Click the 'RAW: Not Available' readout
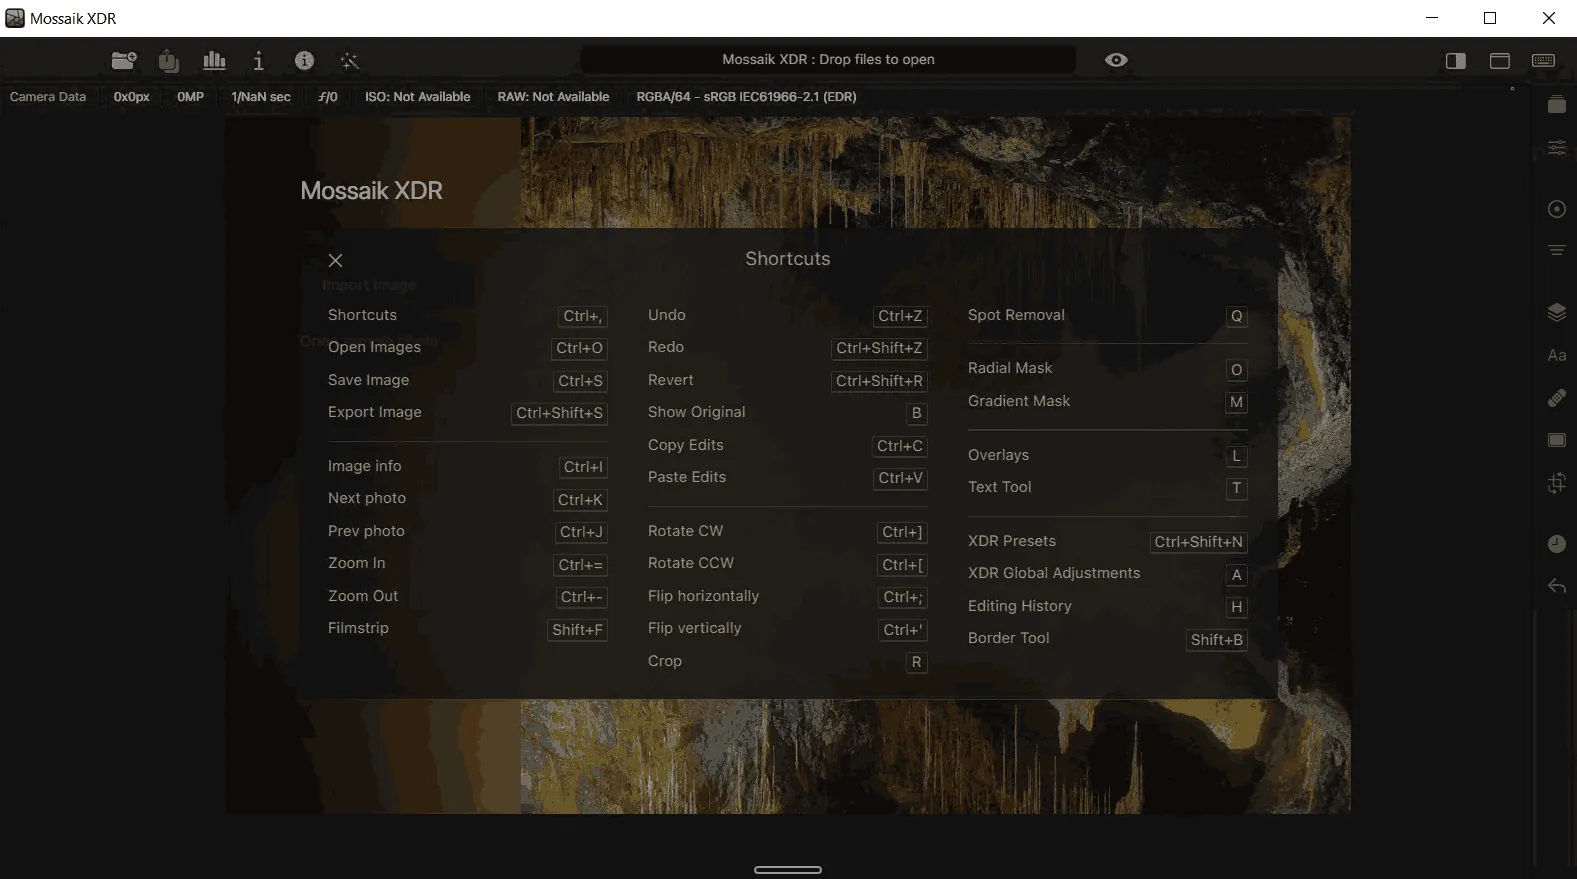 tap(553, 97)
